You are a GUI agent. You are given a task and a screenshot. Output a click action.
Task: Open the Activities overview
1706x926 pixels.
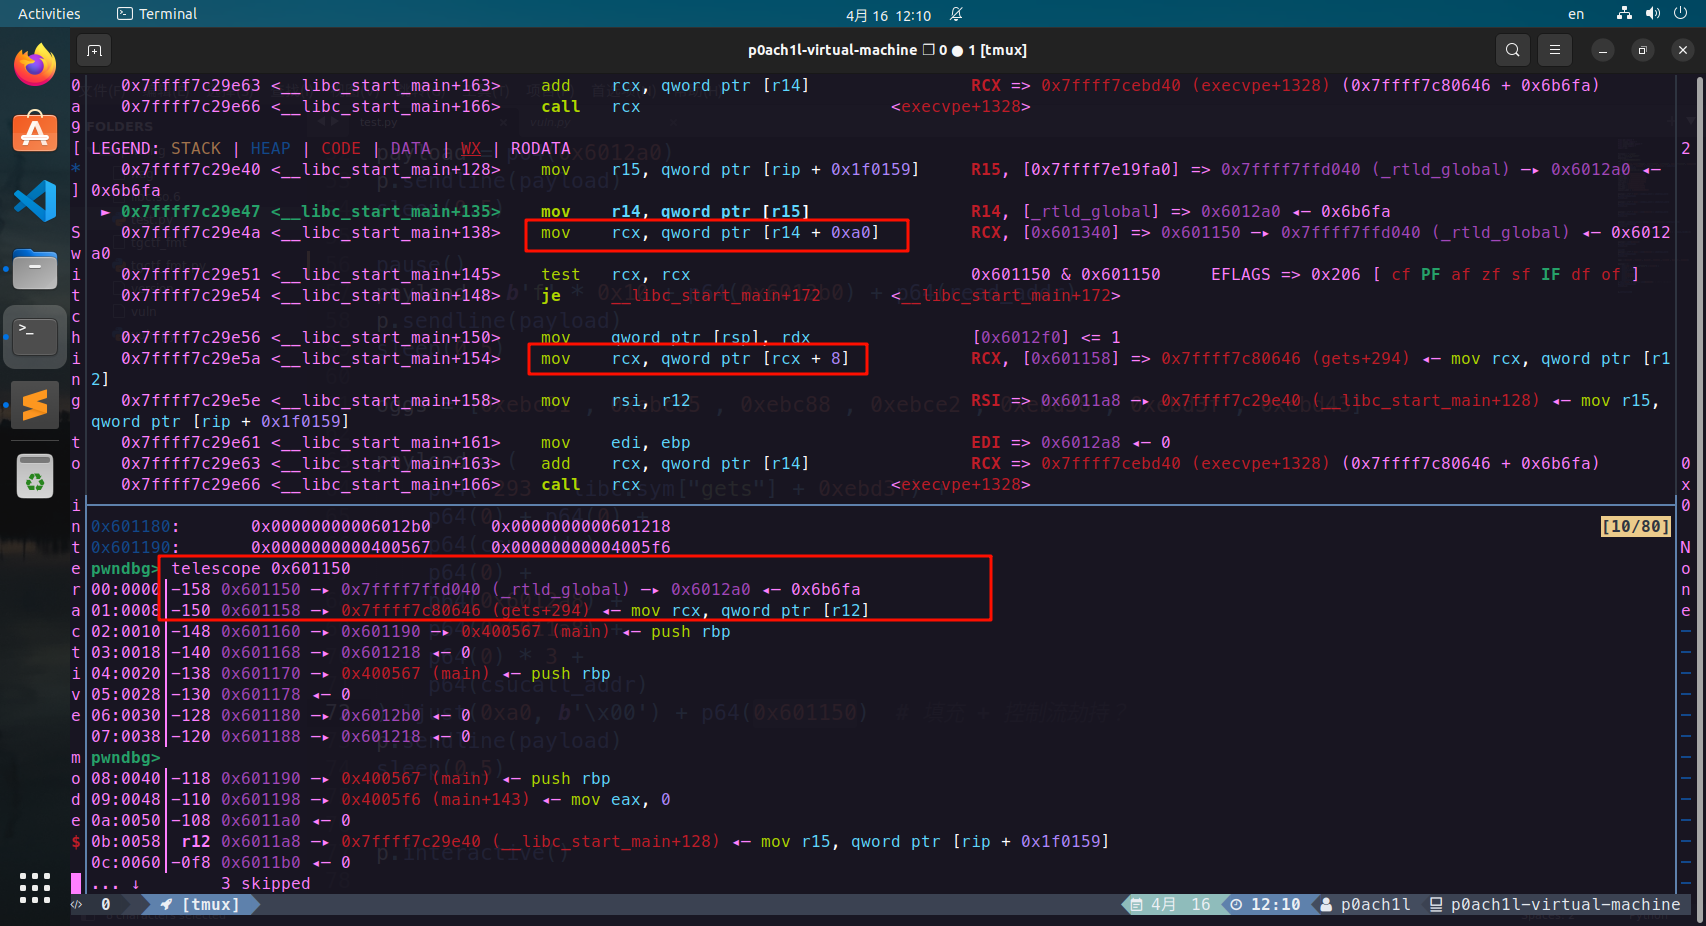click(49, 14)
